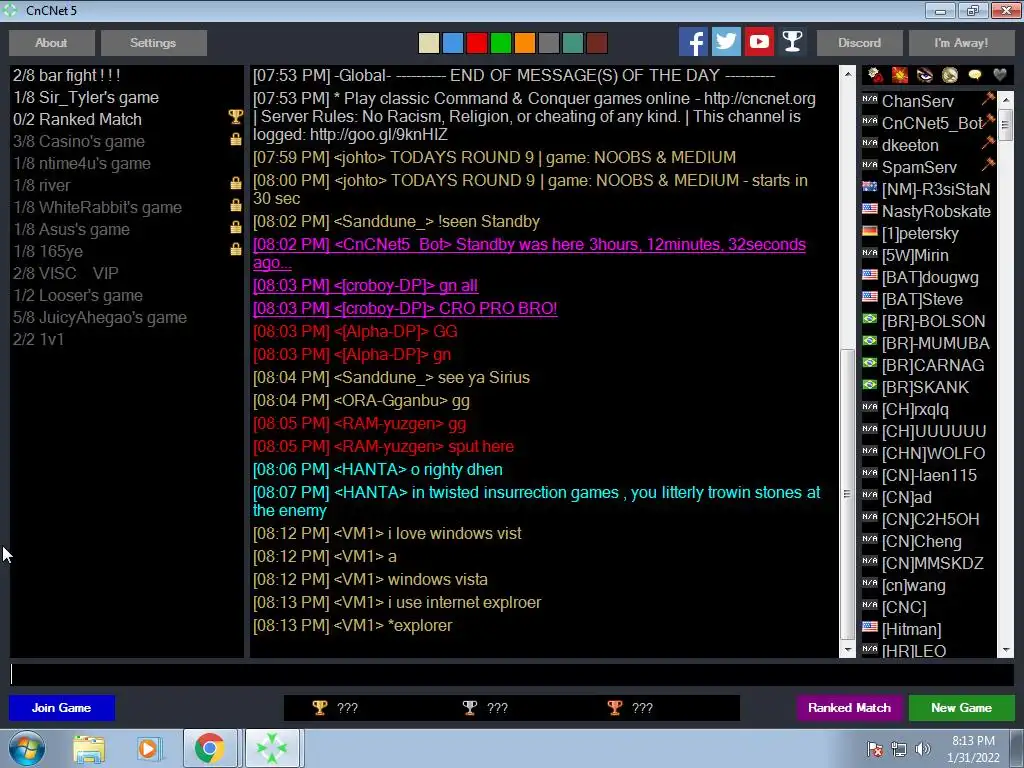Open the Windows Start menu orb
The image size is (1024, 768).
[x=26, y=748]
